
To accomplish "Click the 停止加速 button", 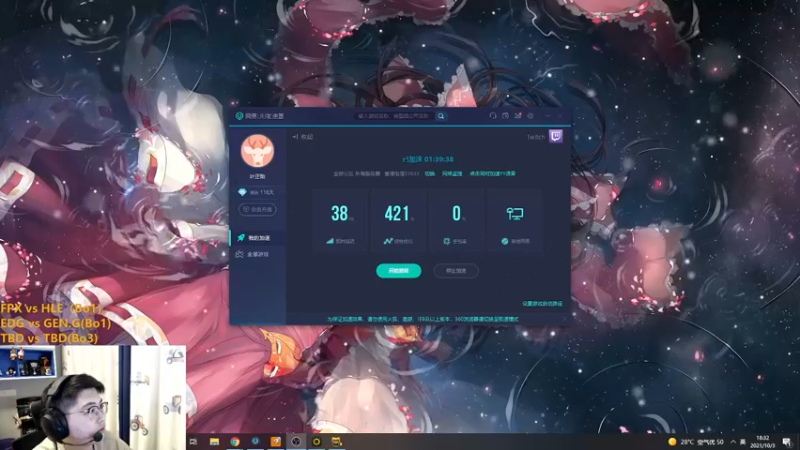I will 456,271.
